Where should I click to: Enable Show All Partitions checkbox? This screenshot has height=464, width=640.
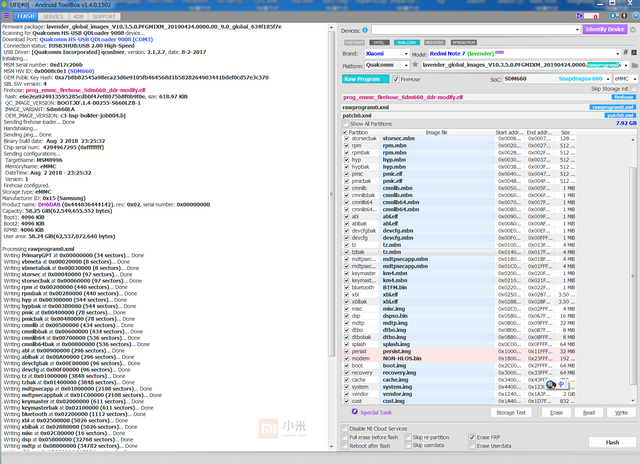point(346,124)
